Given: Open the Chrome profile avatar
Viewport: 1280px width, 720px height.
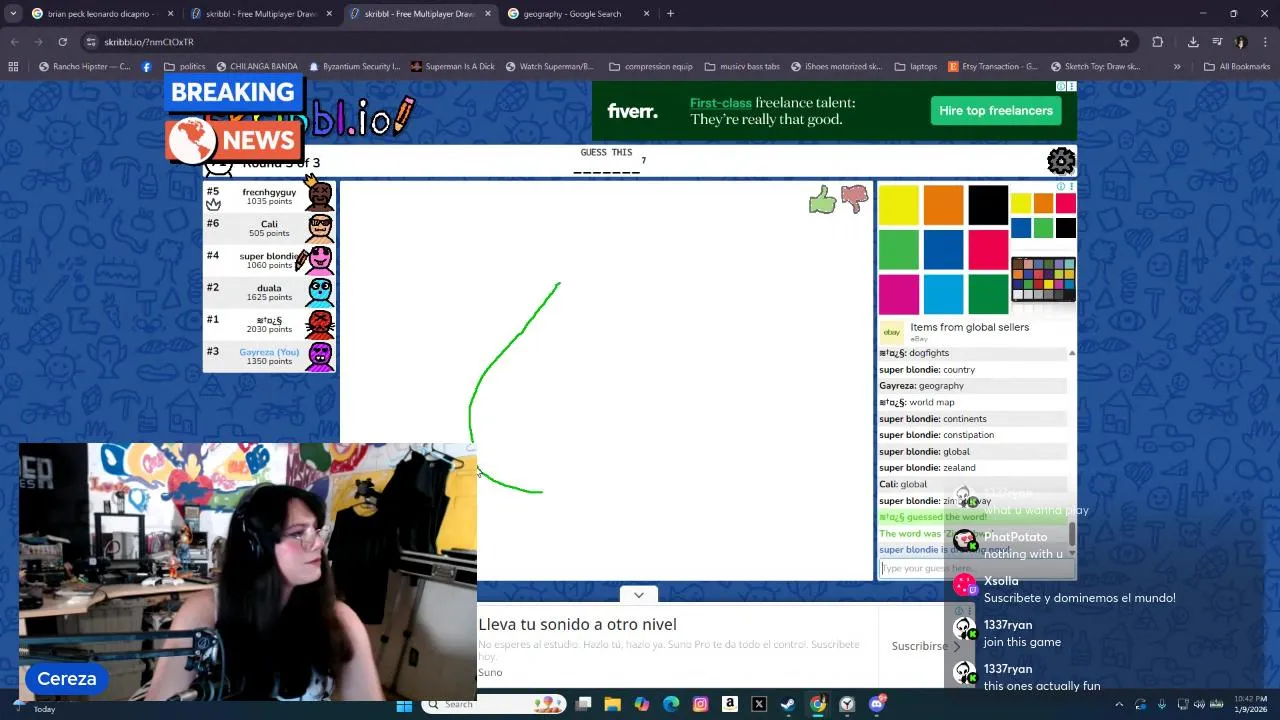Looking at the screenshot, I should click(x=1241, y=42).
